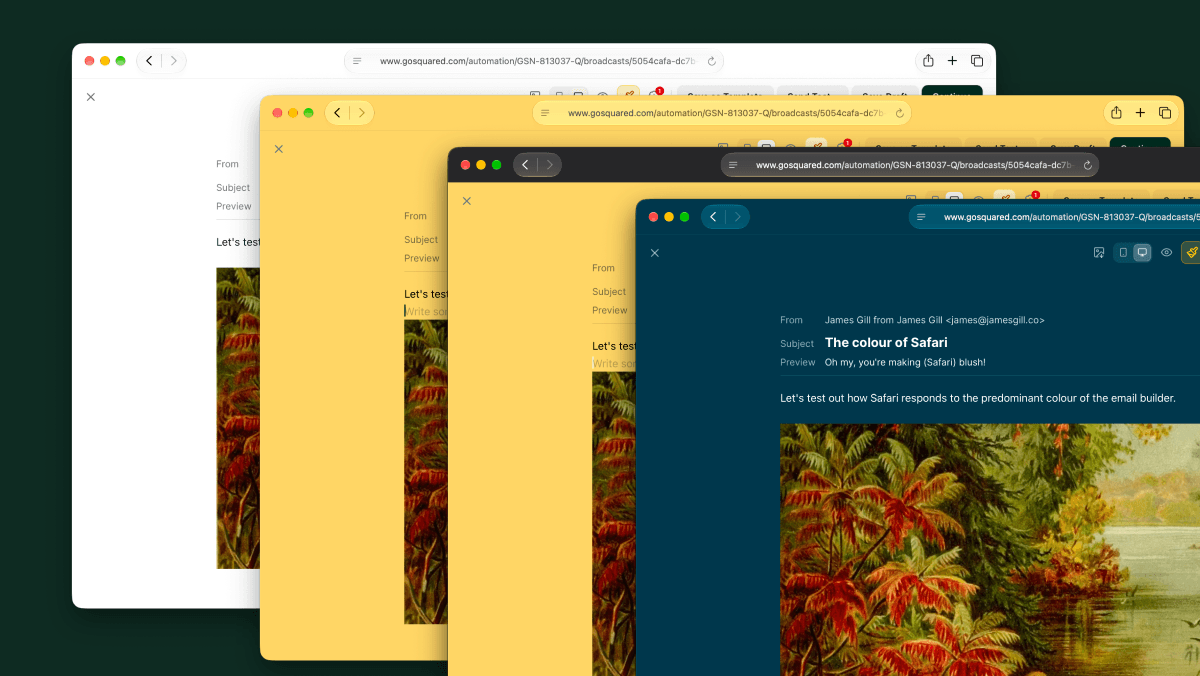Select the URL field in the blue window
1200x676 pixels.
pos(1054,217)
